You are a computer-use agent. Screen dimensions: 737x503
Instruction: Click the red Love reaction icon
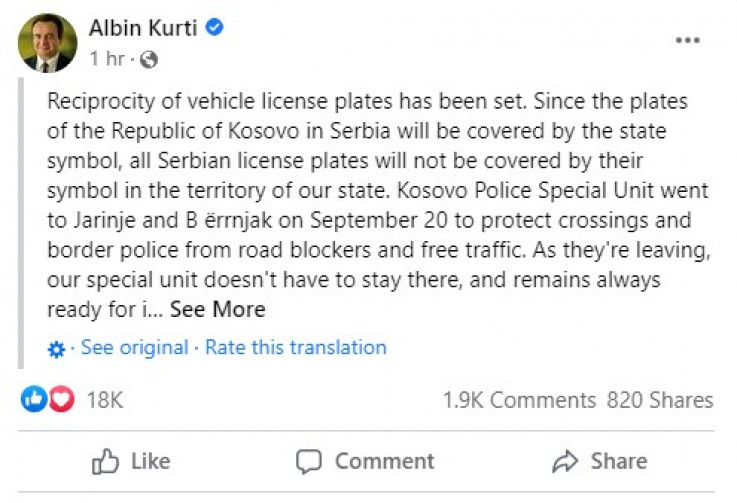point(61,400)
